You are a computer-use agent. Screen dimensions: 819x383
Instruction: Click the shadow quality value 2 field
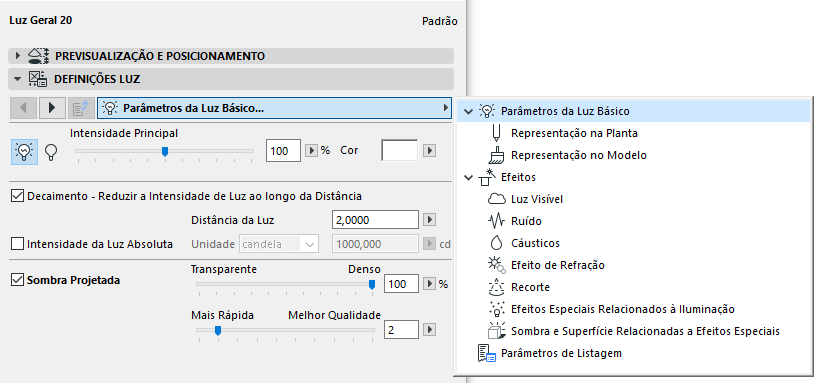point(402,330)
